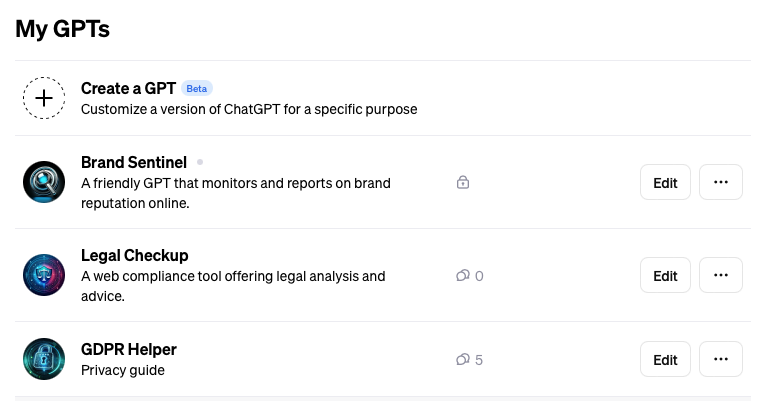Screen dimensions: 763x401
Task: Open more options menu for Brand Sentinel
Action: tap(721, 182)
